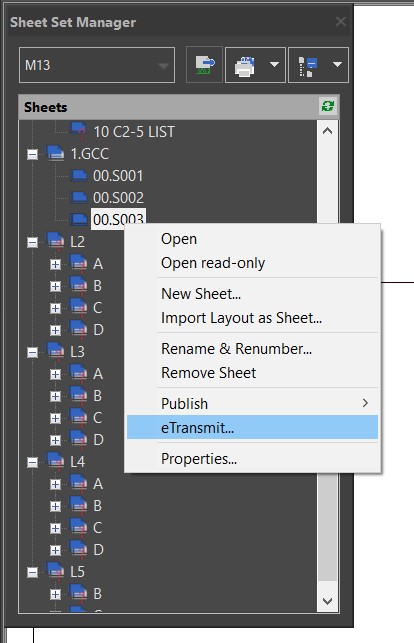Click the Sheet Selections icon

(x=308, y=65)
